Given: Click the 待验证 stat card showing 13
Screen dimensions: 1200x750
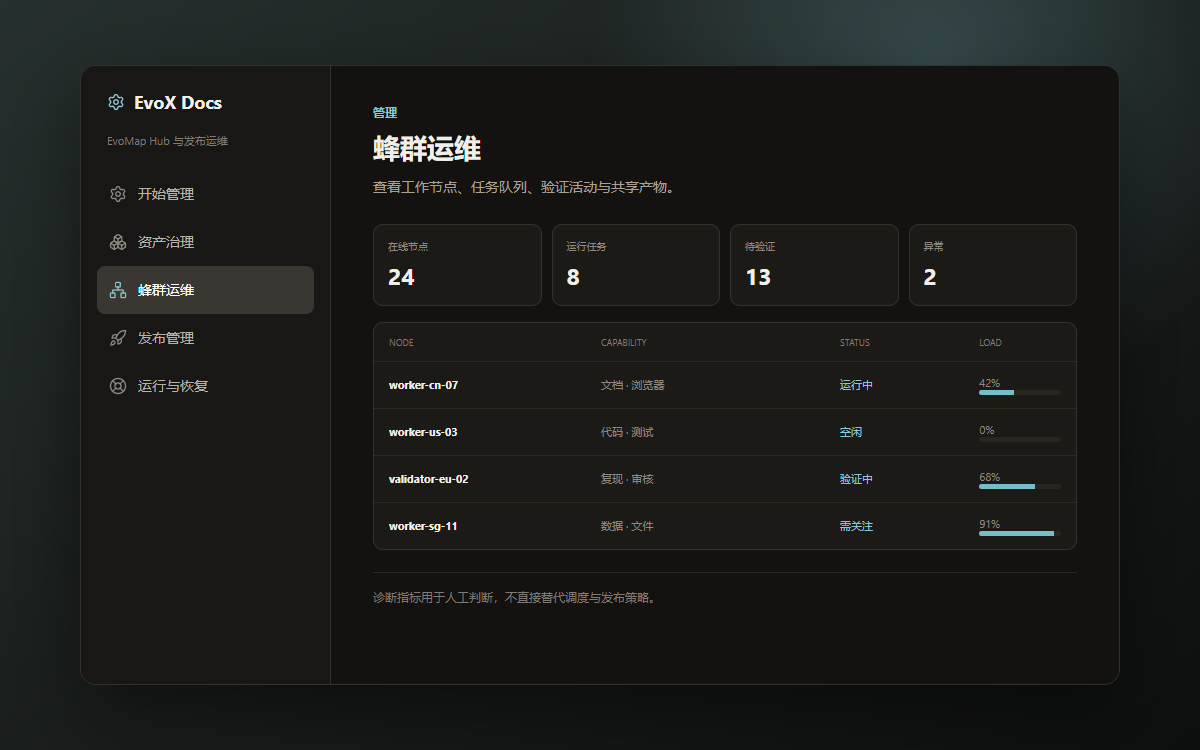Looking at the screenshot, I should click(x=814, y=265).
